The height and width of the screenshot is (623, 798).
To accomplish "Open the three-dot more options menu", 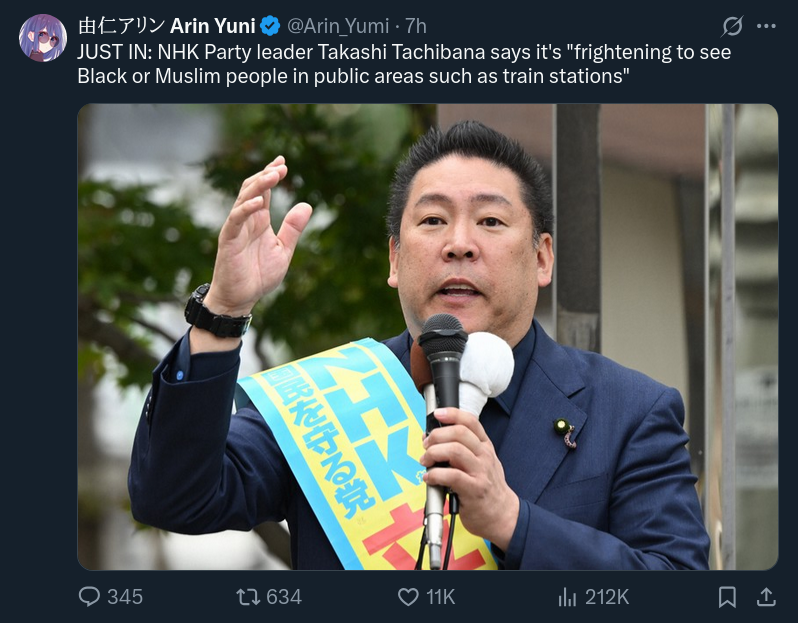I will tap(766, 26).
